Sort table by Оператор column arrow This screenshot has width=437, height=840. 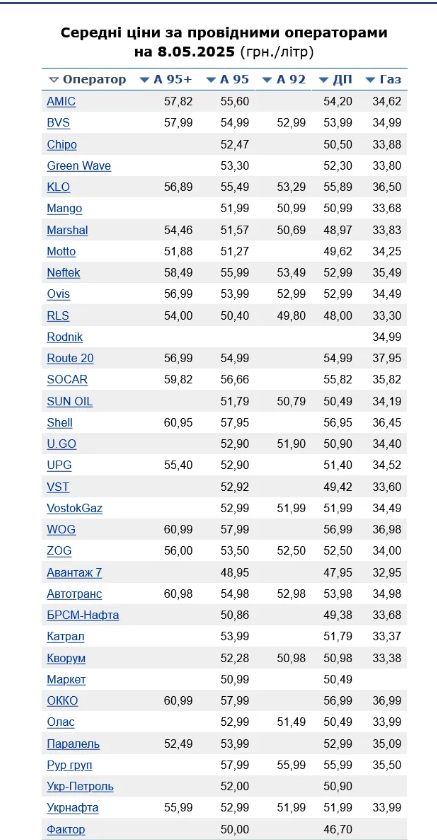pos(53,80)
